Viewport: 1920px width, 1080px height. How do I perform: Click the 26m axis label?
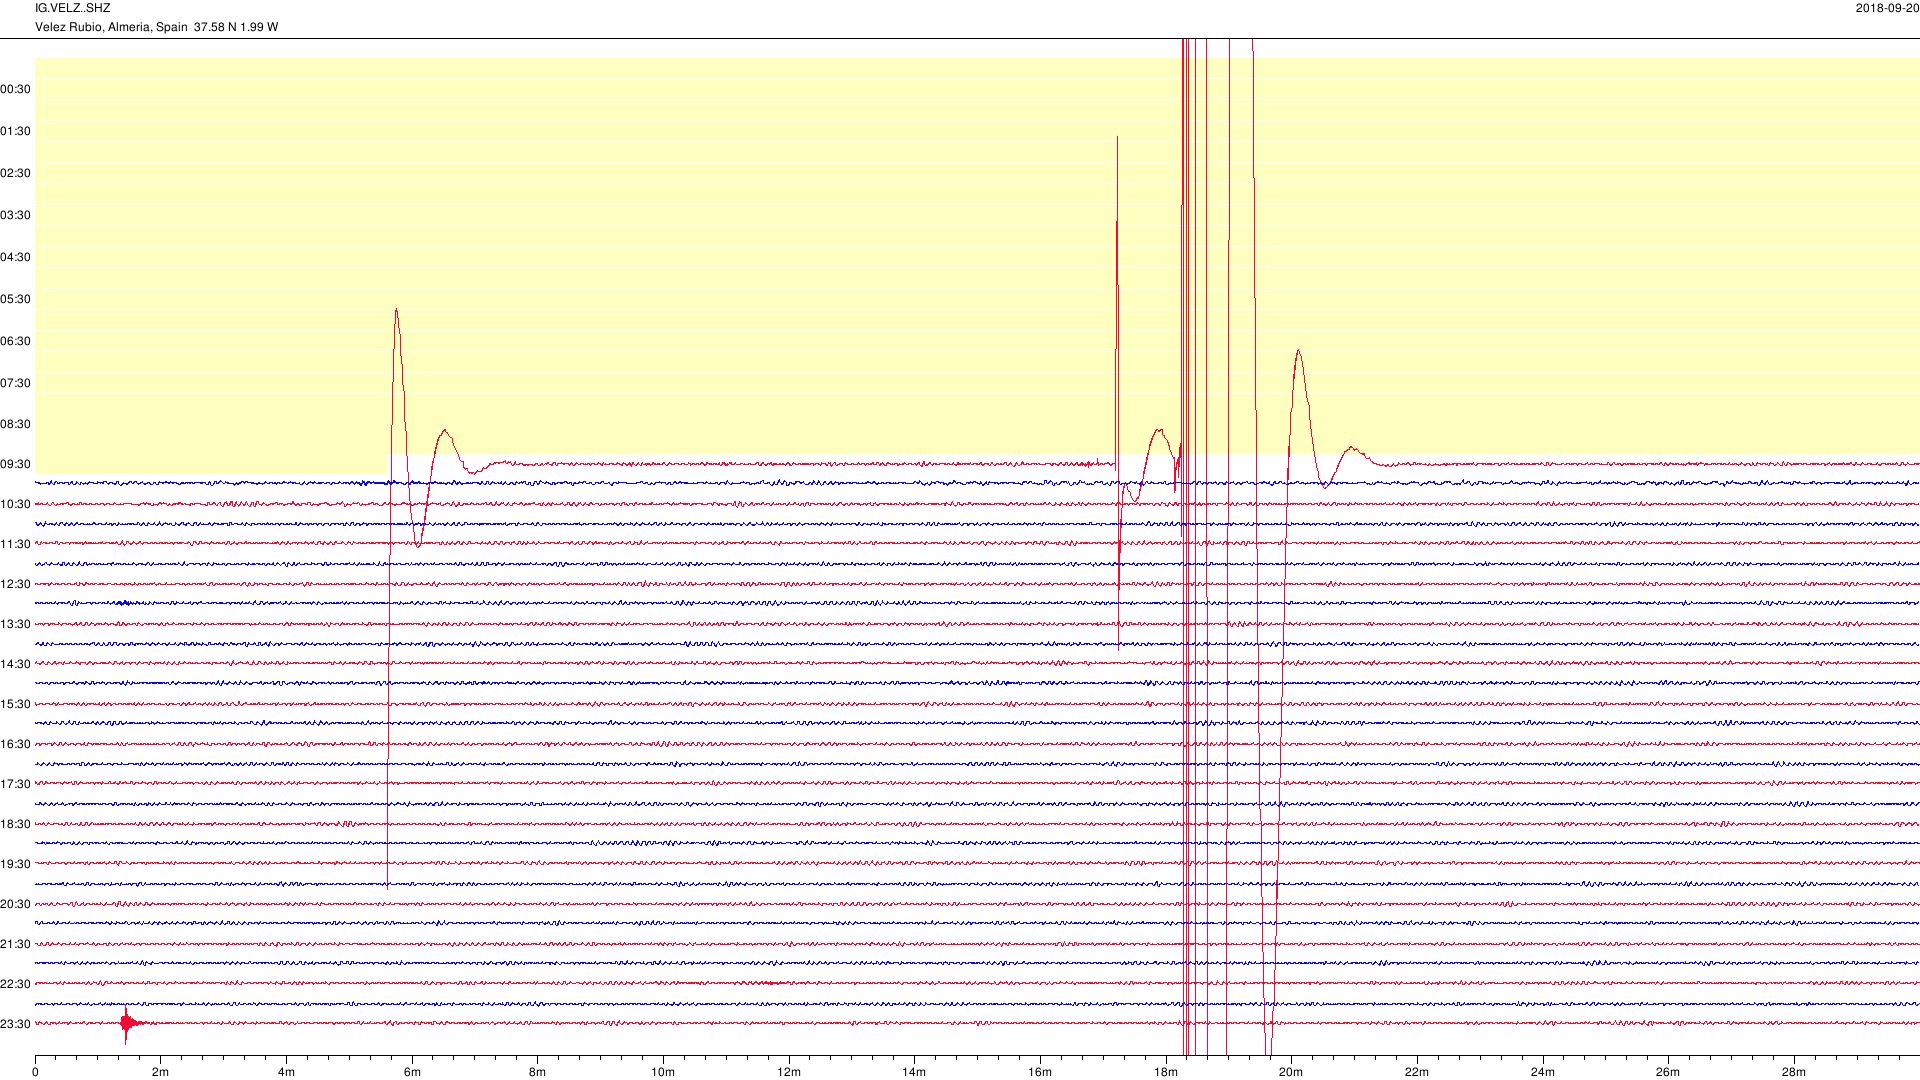pyautogui.click(x=1668, y=1072)
